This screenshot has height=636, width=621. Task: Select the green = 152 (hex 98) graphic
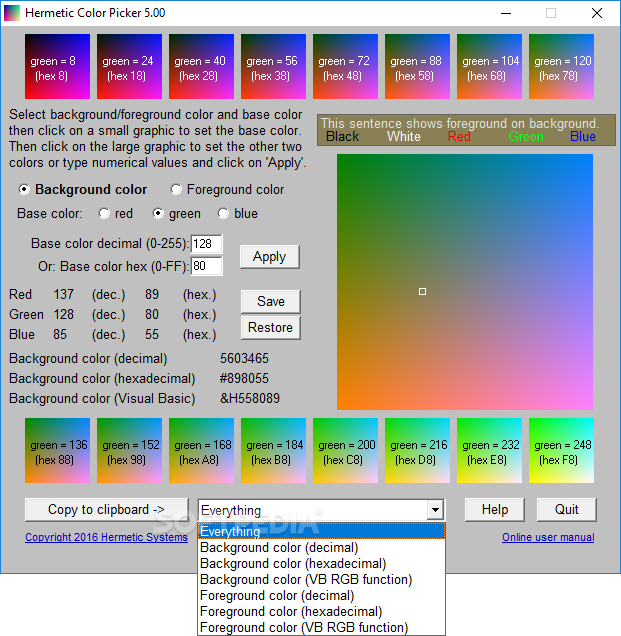click(129, 451)
